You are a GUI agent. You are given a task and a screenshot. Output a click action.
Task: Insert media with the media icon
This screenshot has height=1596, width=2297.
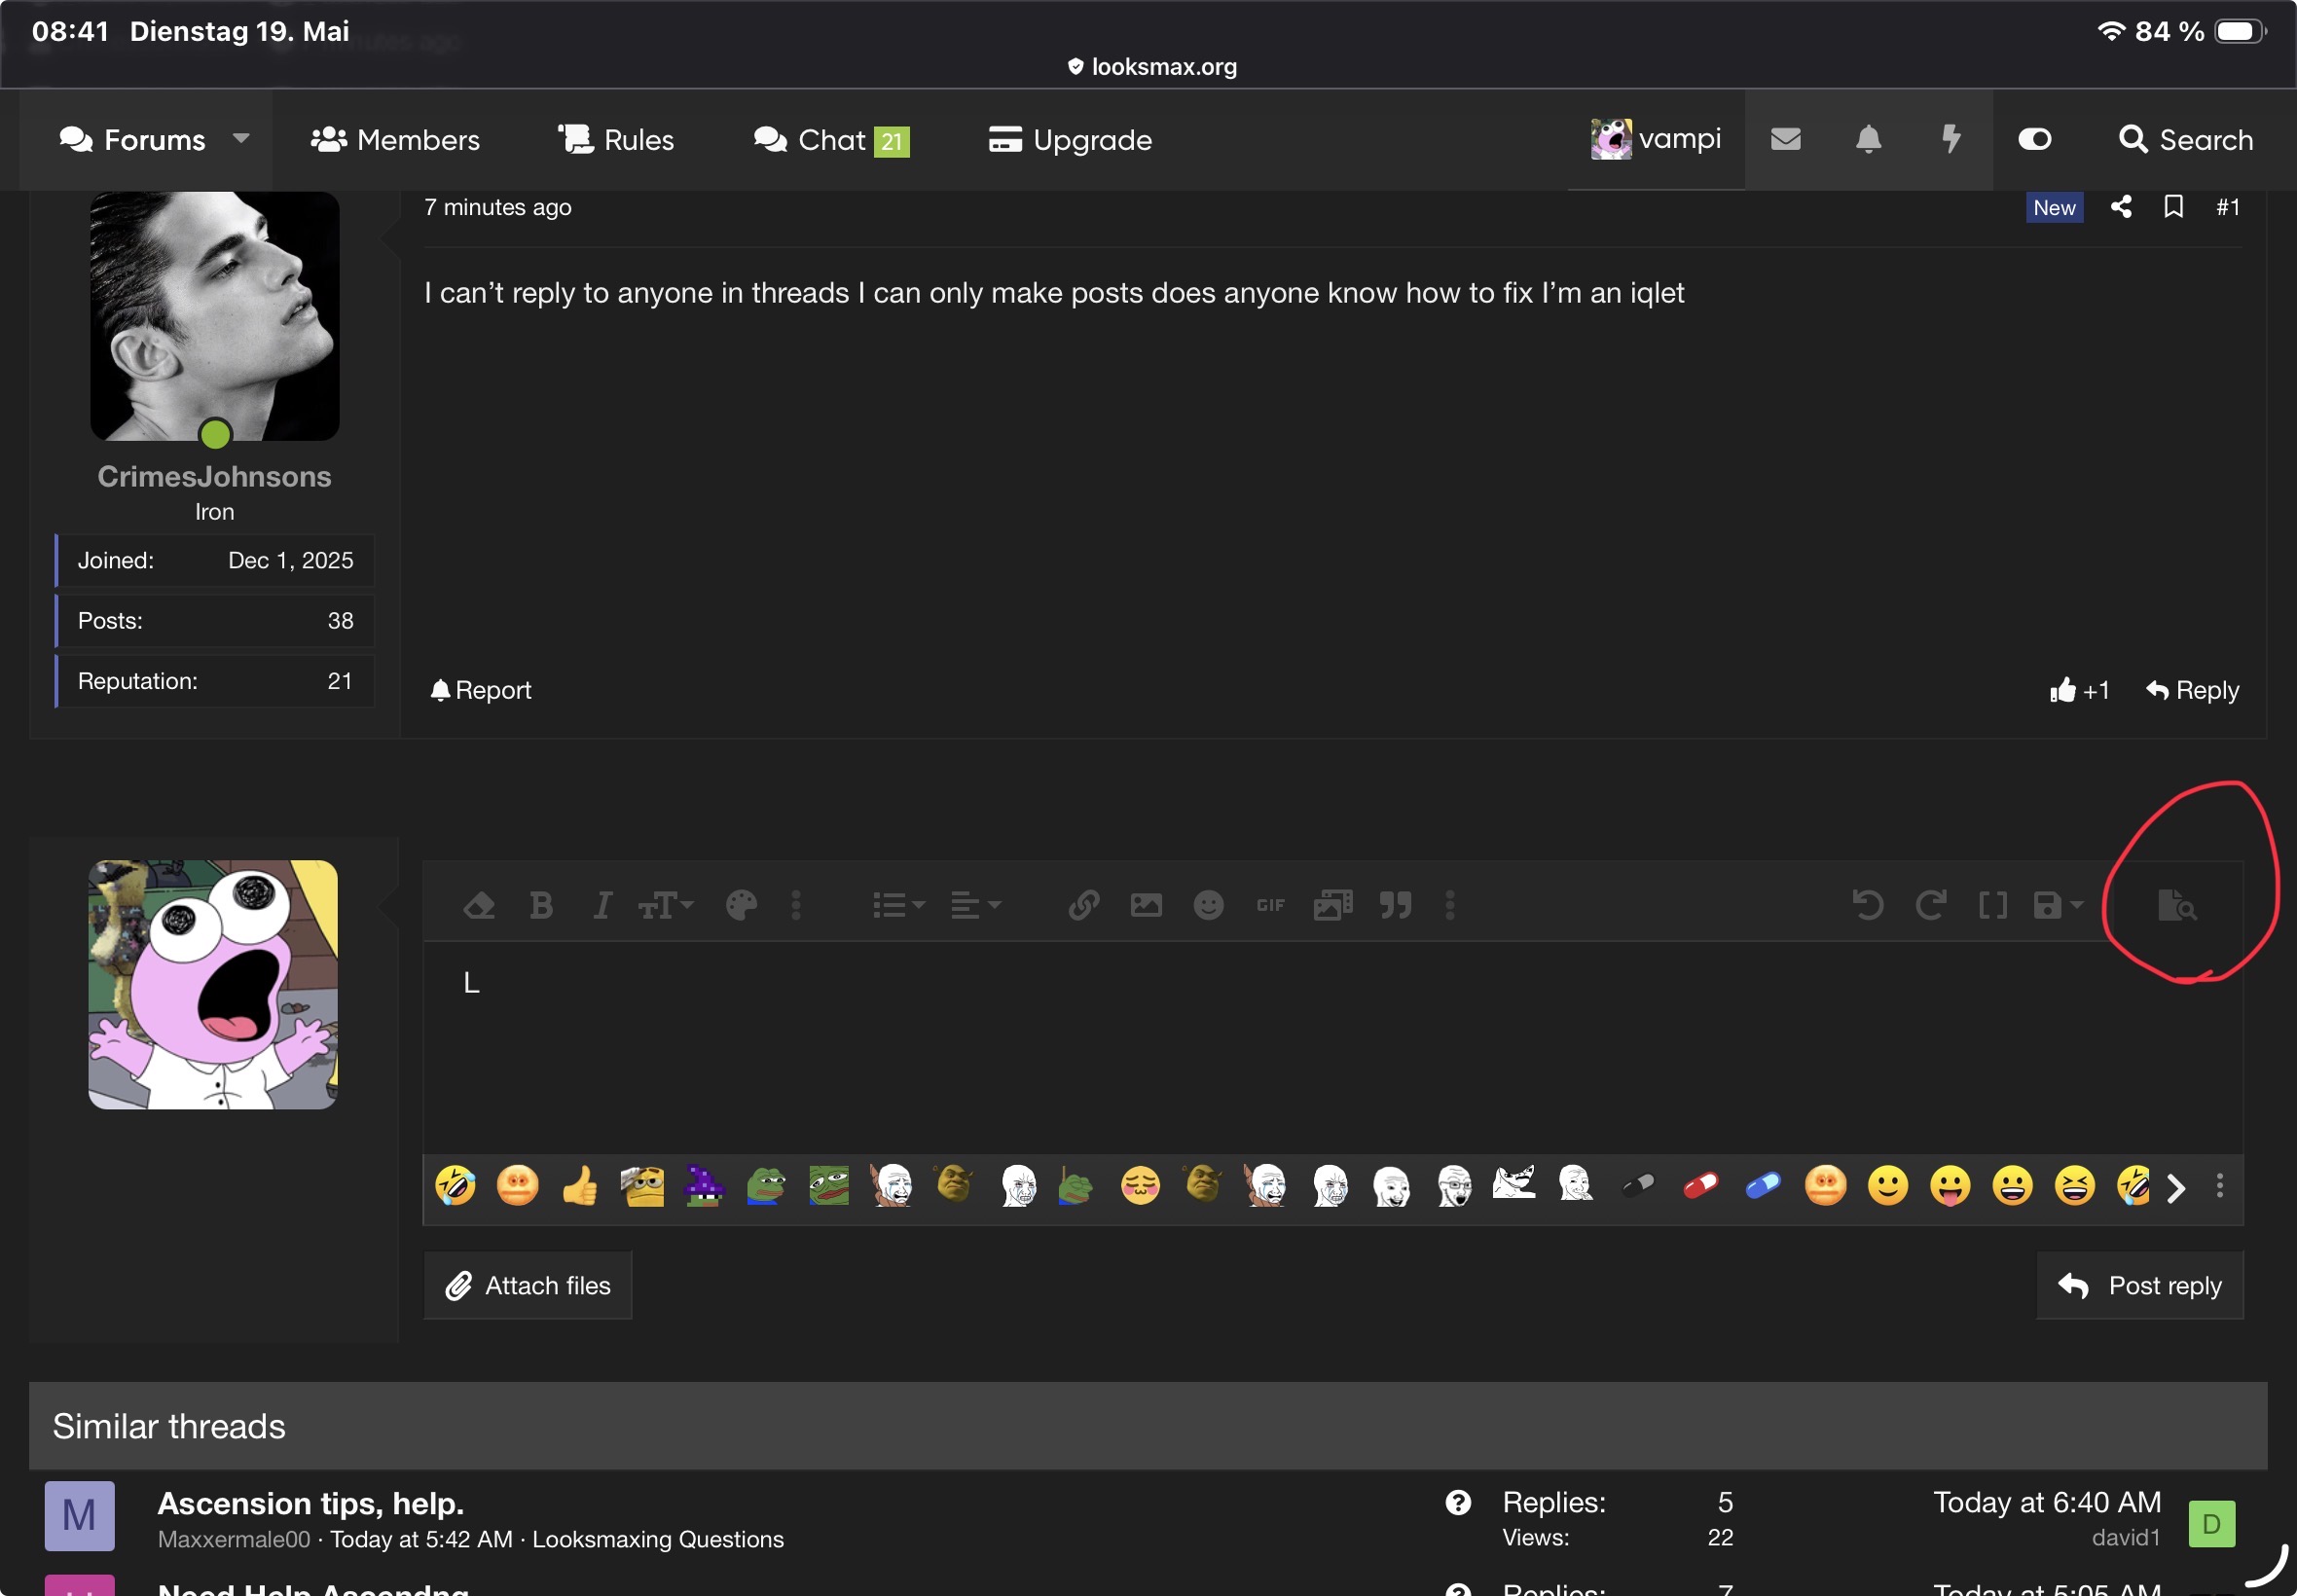(1333, 905)
